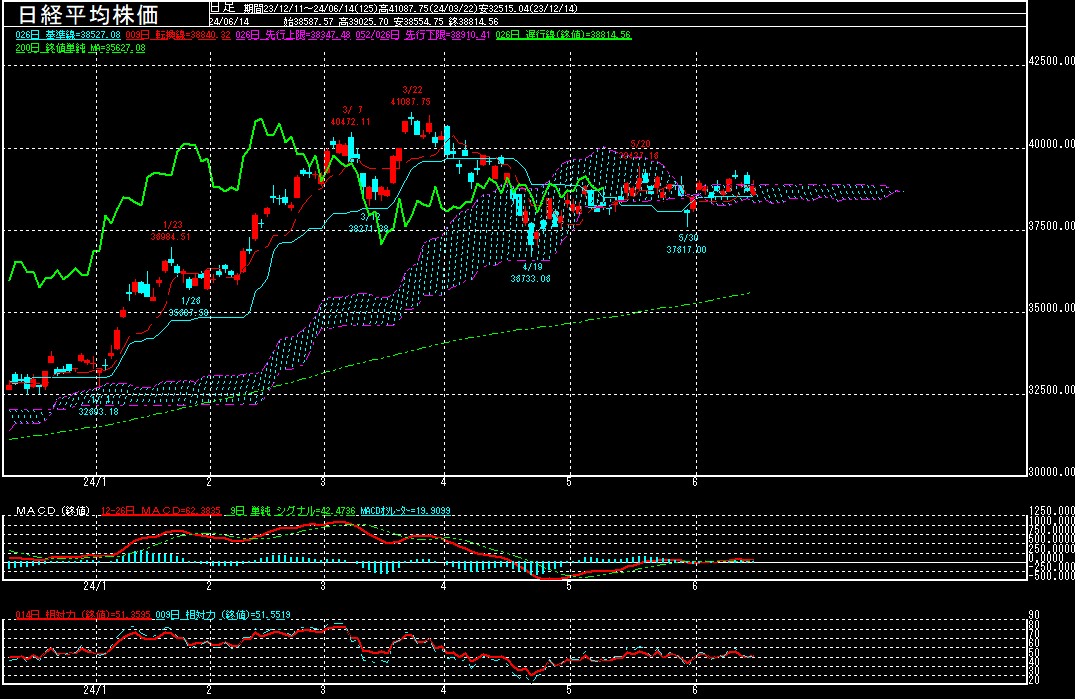Click month 4 marker on main chart axis
Viewport: 1076px width, 699px height.
(443, 482)
